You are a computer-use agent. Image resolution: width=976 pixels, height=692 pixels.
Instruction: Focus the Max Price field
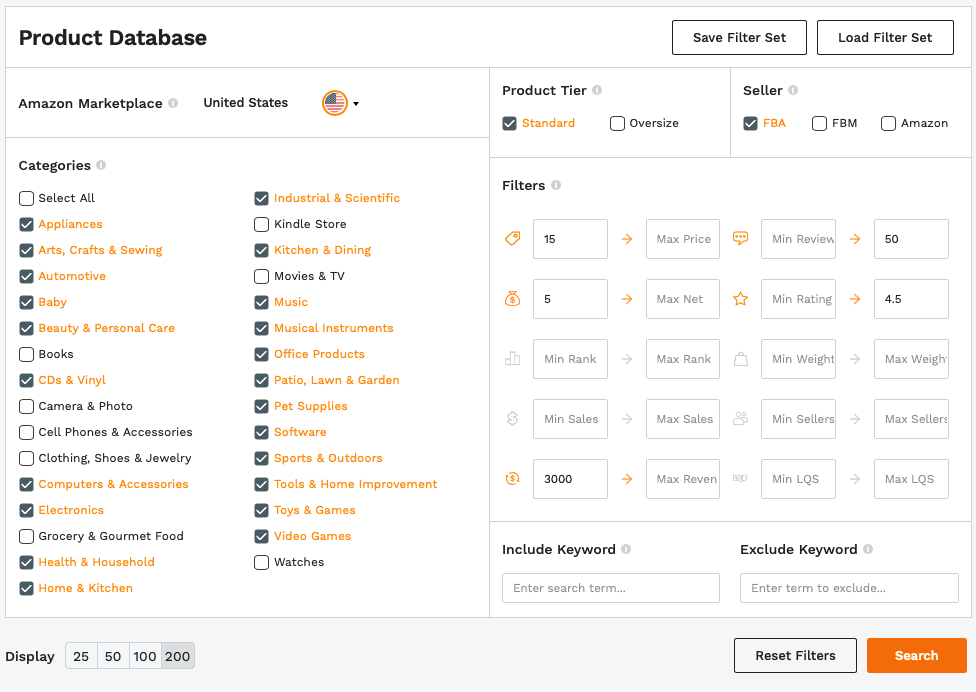coord(683,239)
